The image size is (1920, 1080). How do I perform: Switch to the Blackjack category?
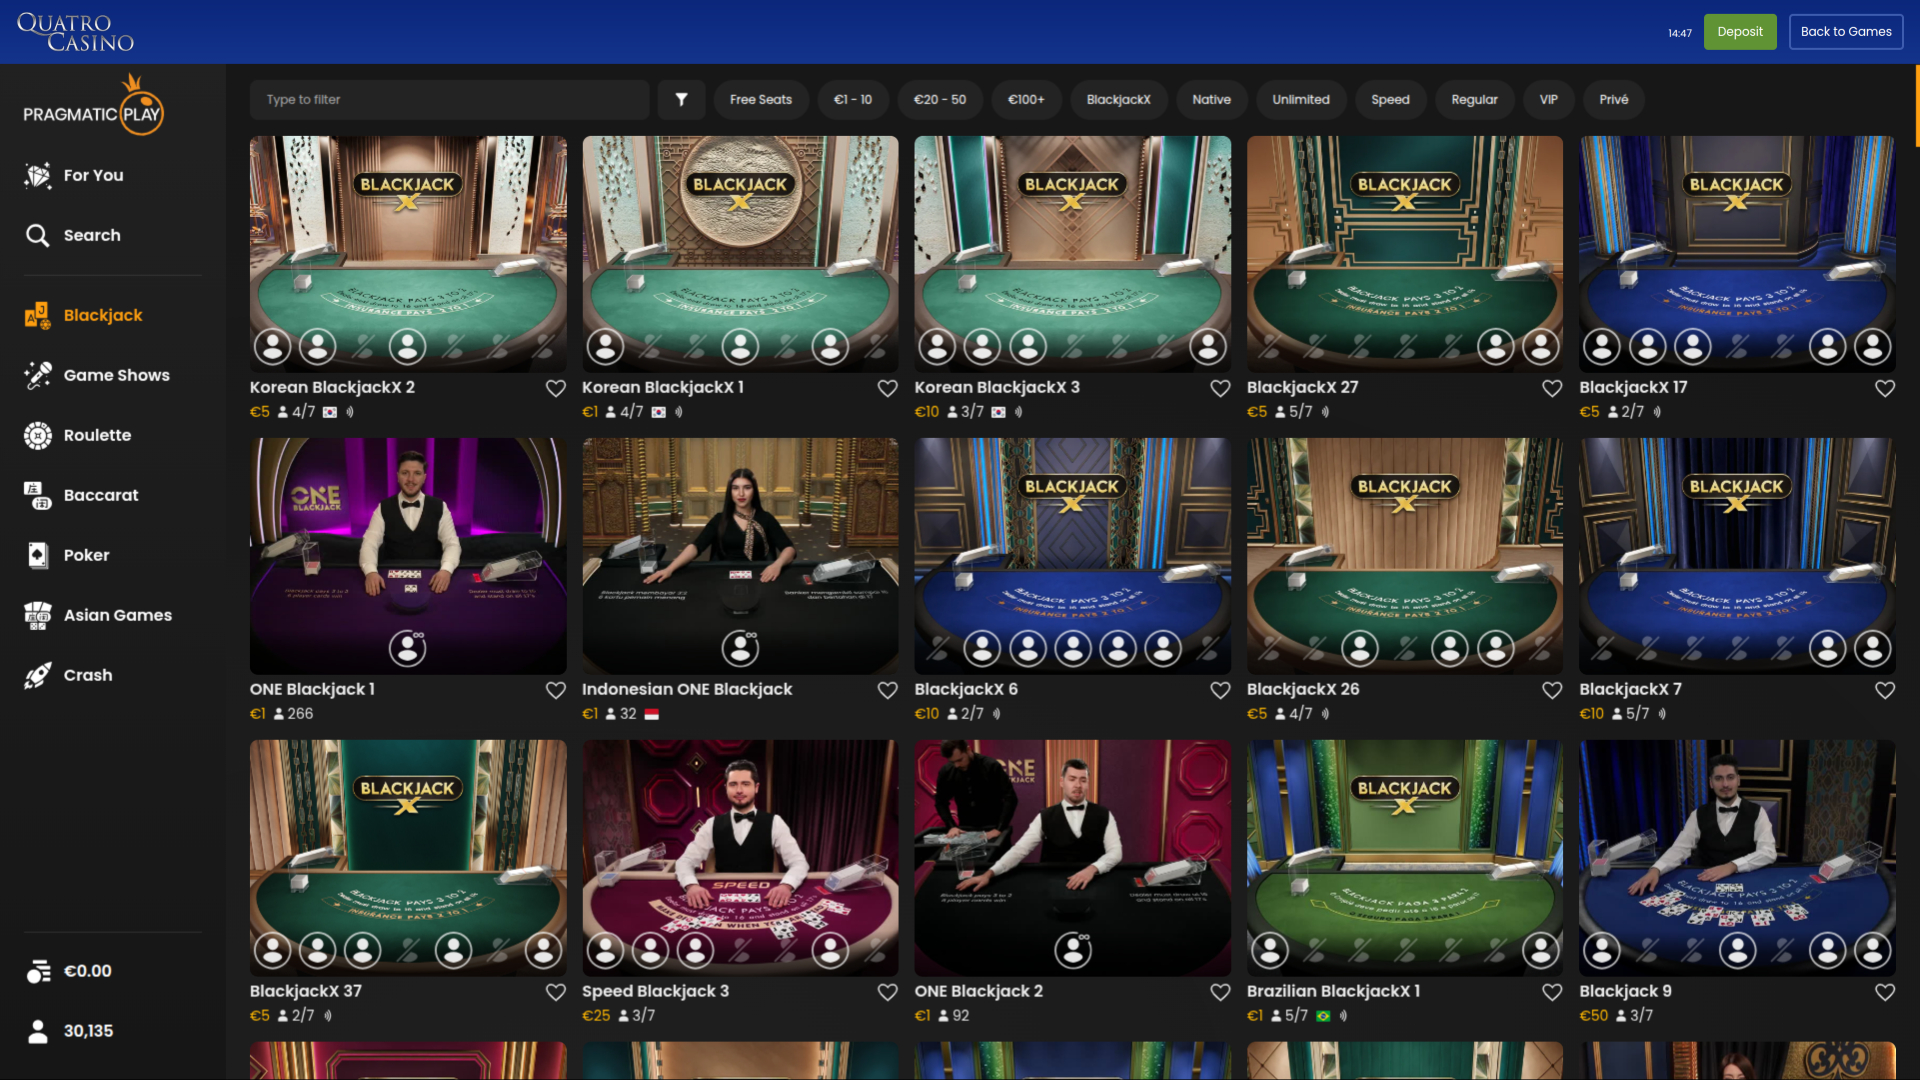[101, 315]
